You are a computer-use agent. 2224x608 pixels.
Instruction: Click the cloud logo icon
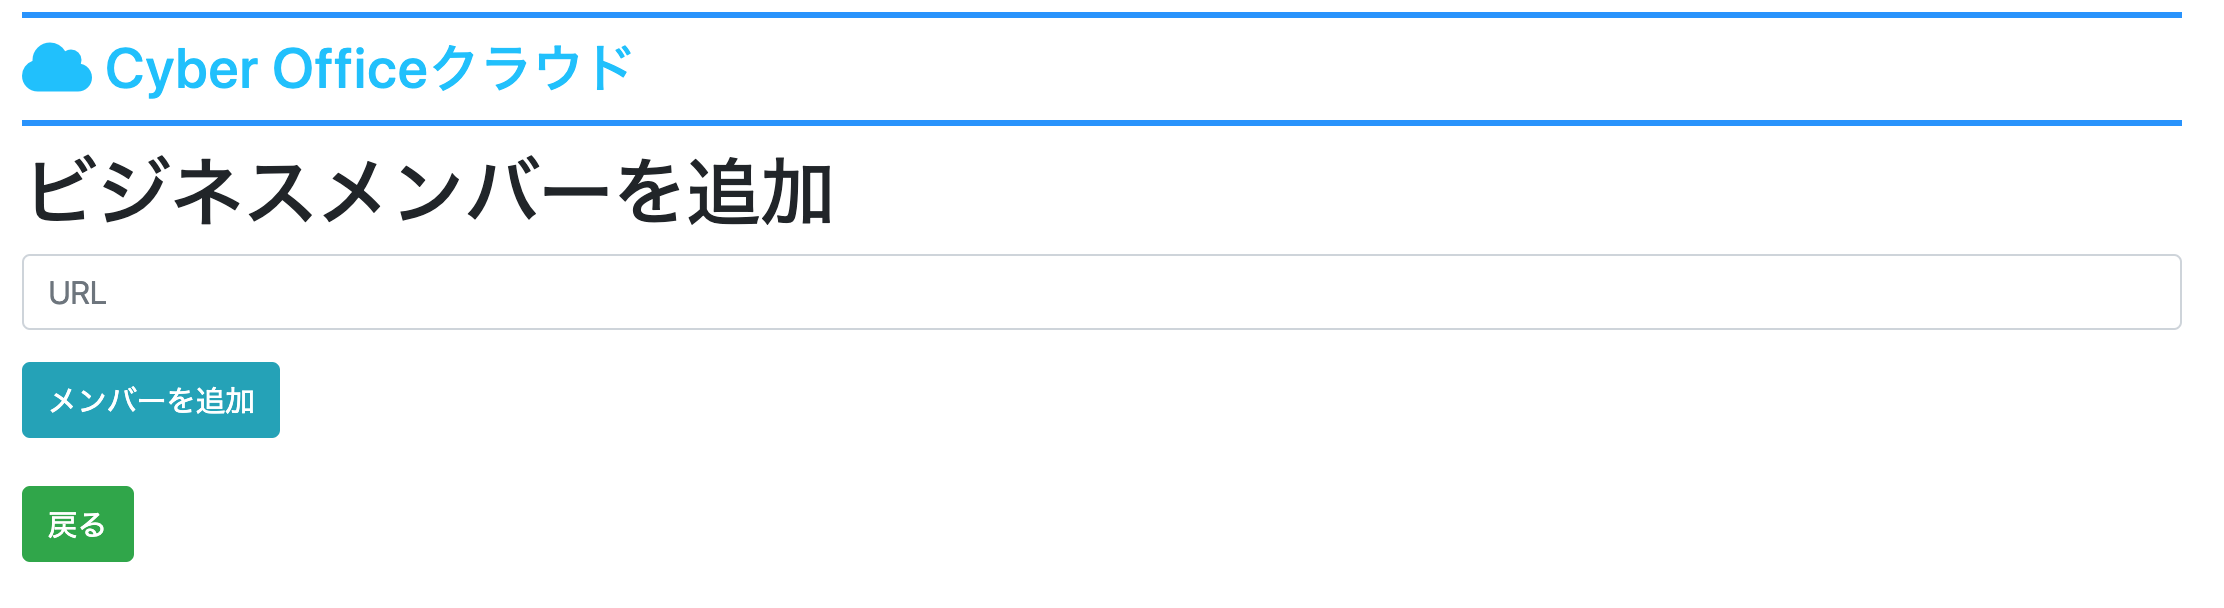(x=57, y=69)
